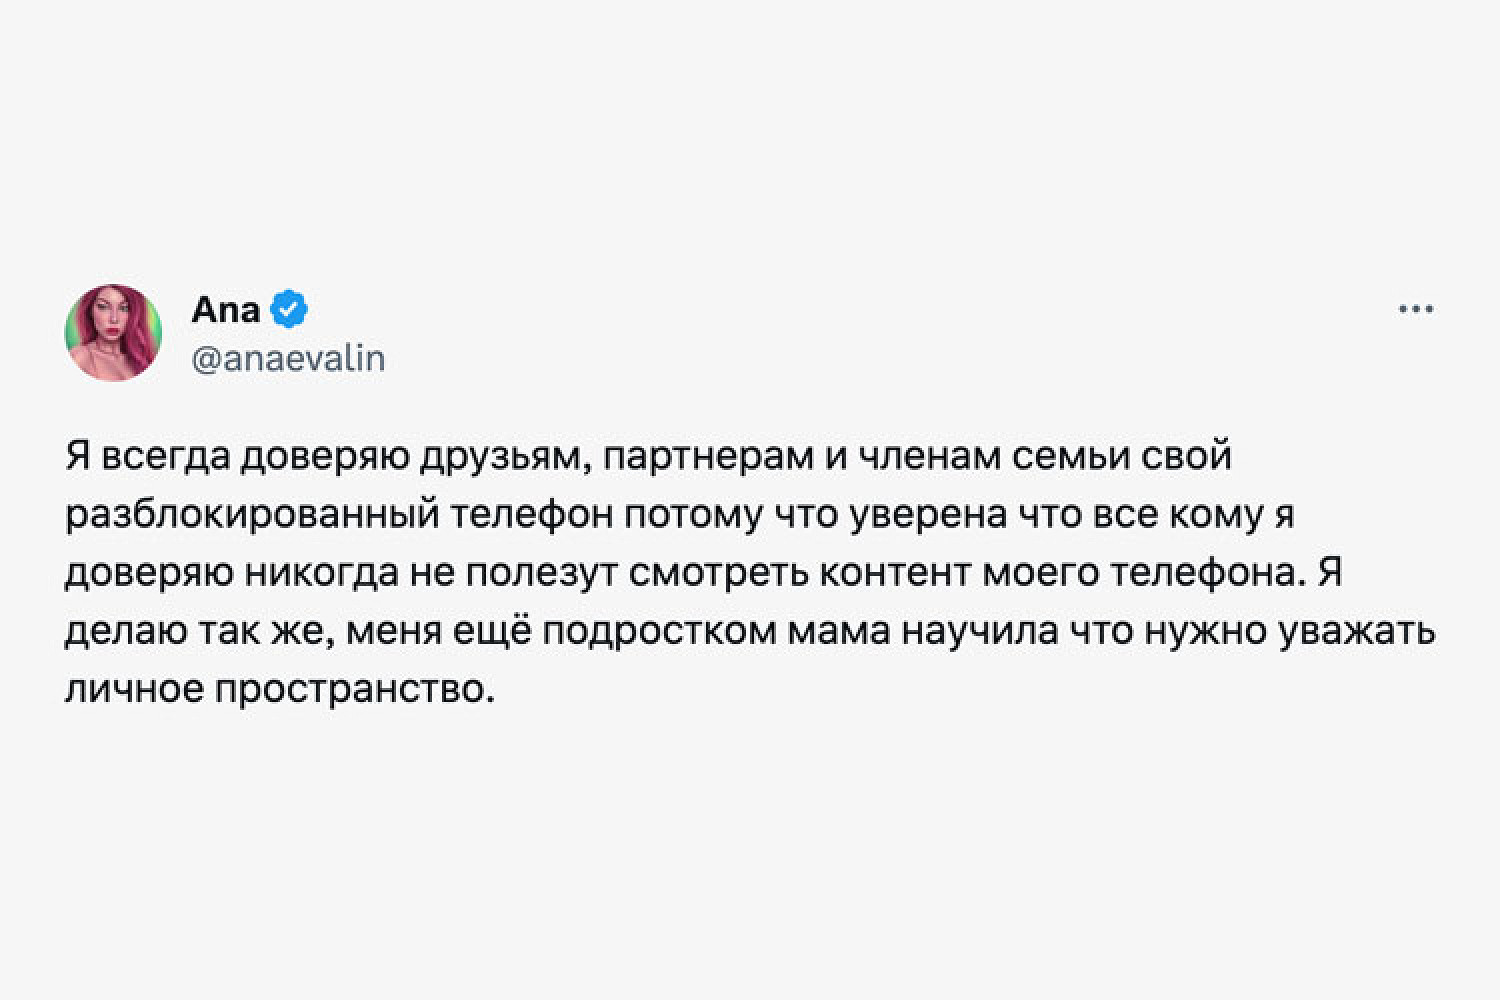Select the word "друзьям," in the tweet
Image resolution: width=1500 pixels, height=1000 pixels.
[x=500, y=456]
